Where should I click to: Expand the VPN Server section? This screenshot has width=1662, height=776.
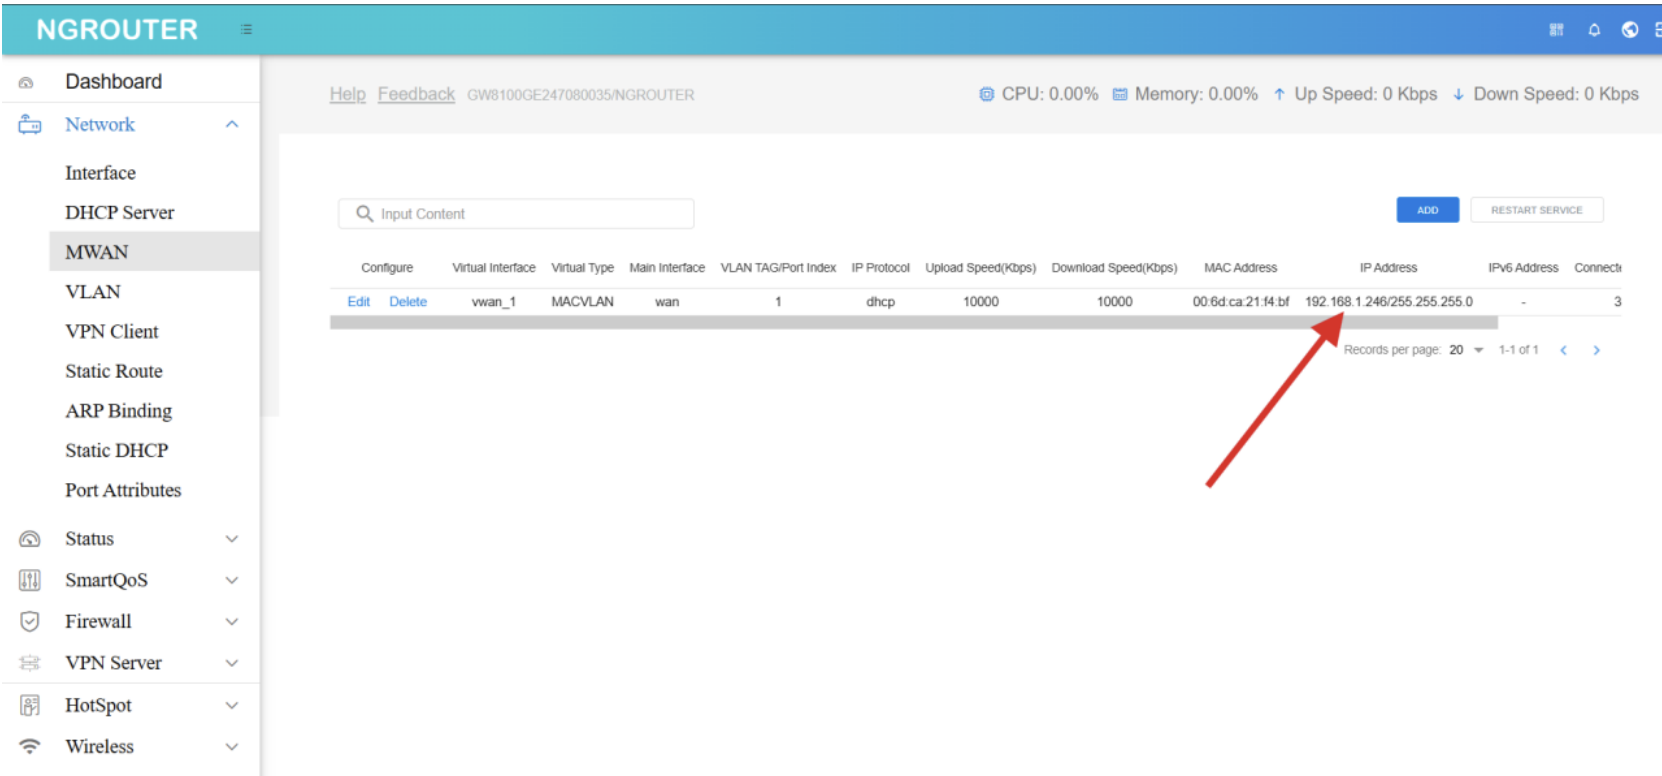(x=232, y=663)
